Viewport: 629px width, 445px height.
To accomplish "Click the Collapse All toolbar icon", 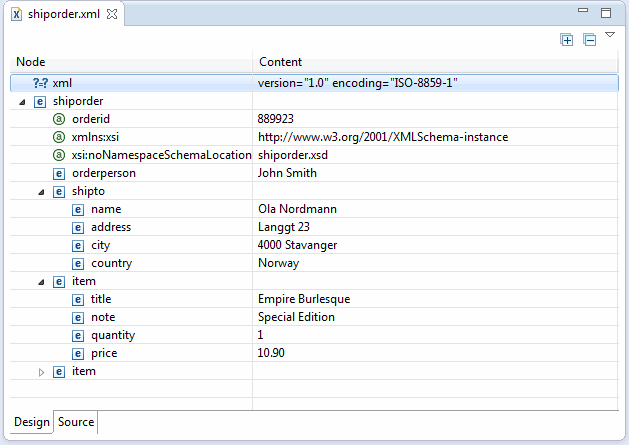I will (x=590, y=40).
